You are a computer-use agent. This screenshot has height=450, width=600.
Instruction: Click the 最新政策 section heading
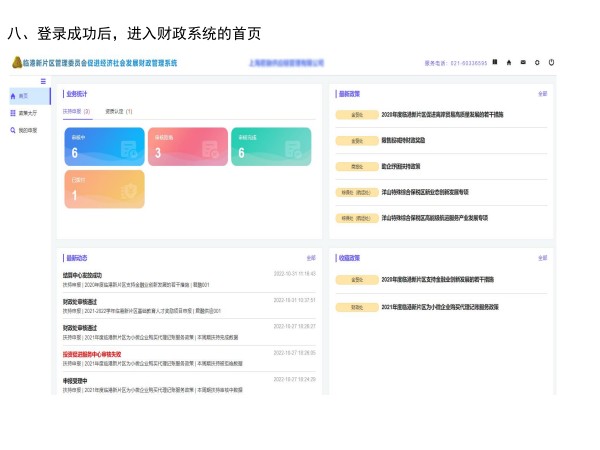[349, 94]
